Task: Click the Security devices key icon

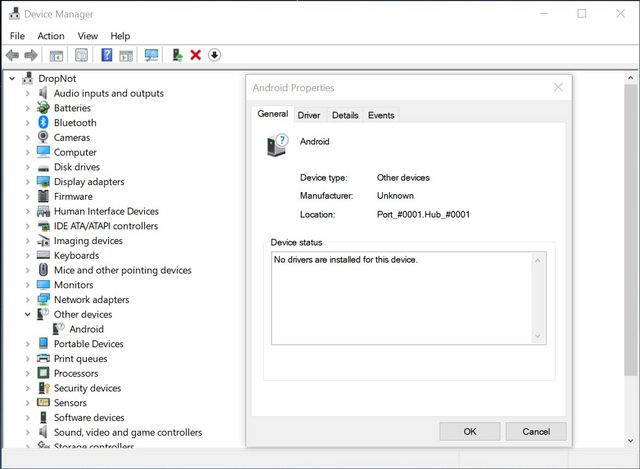Action: coord(43,388)
